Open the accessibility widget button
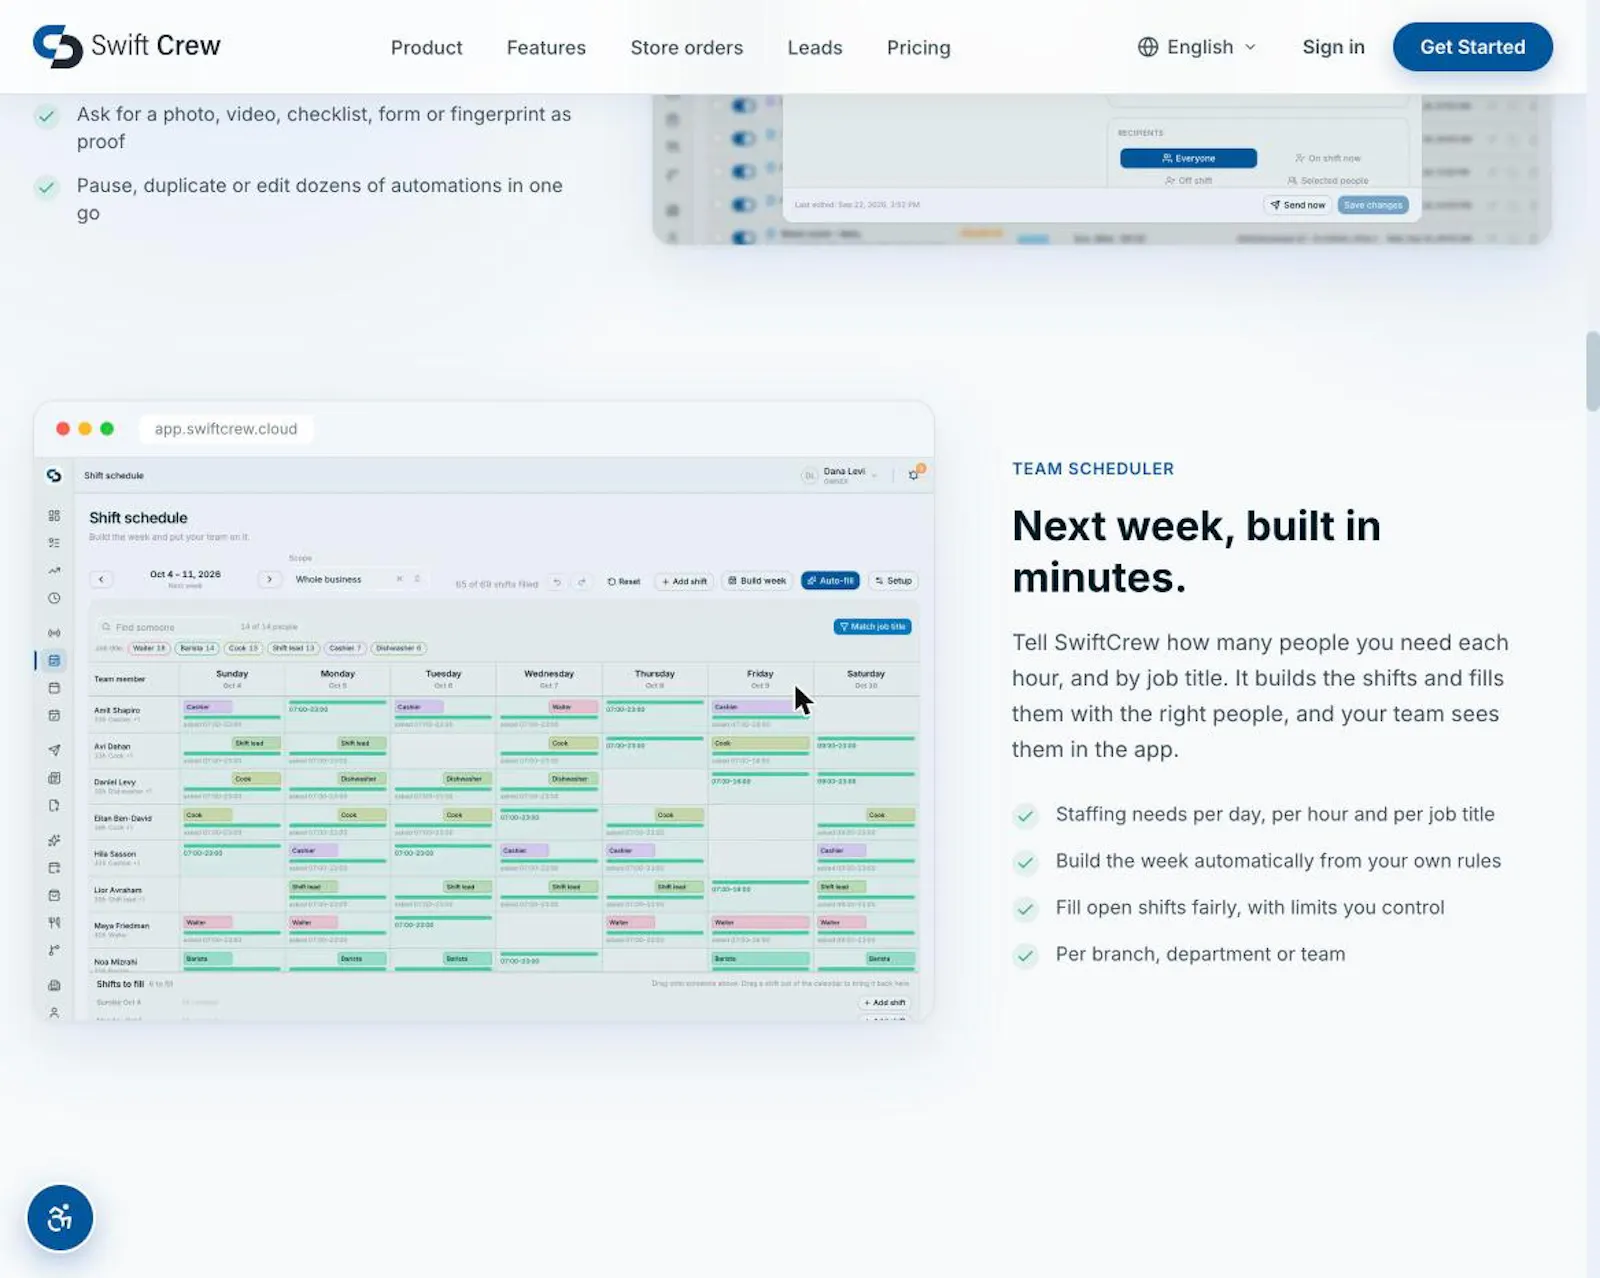Viewport: 1600px width, 1278px height. [x=60, y=1218]
